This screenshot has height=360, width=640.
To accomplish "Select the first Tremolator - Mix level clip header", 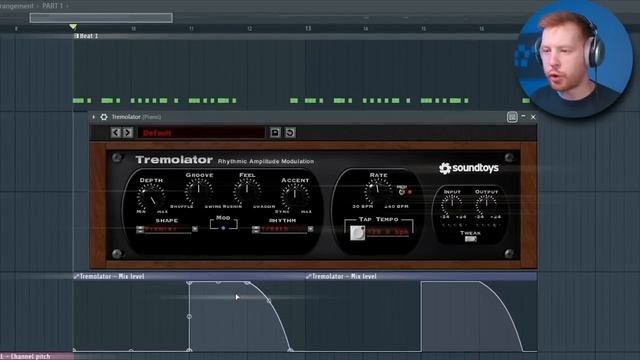I will (x=189, y=276).
